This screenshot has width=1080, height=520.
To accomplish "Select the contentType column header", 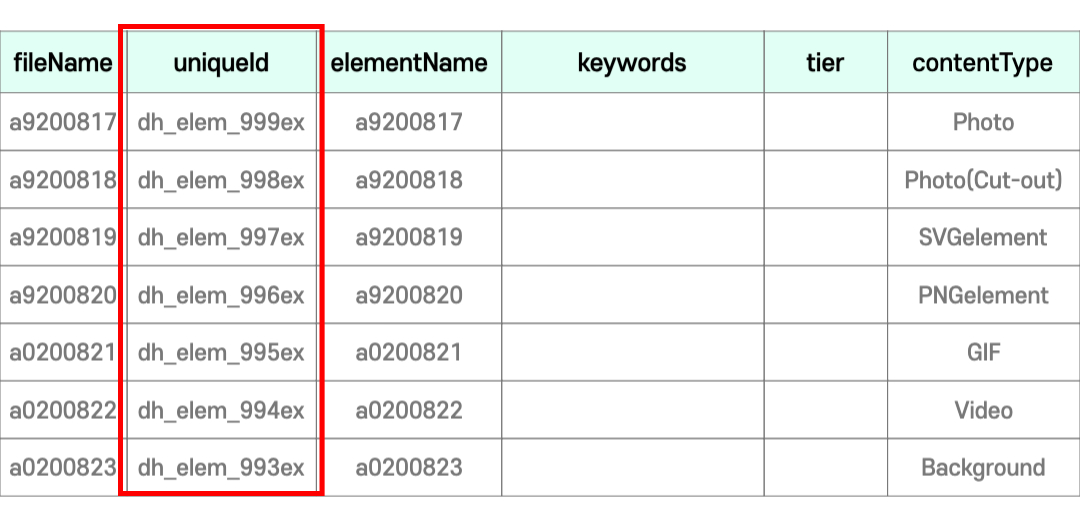I will (x=982, y=63).
